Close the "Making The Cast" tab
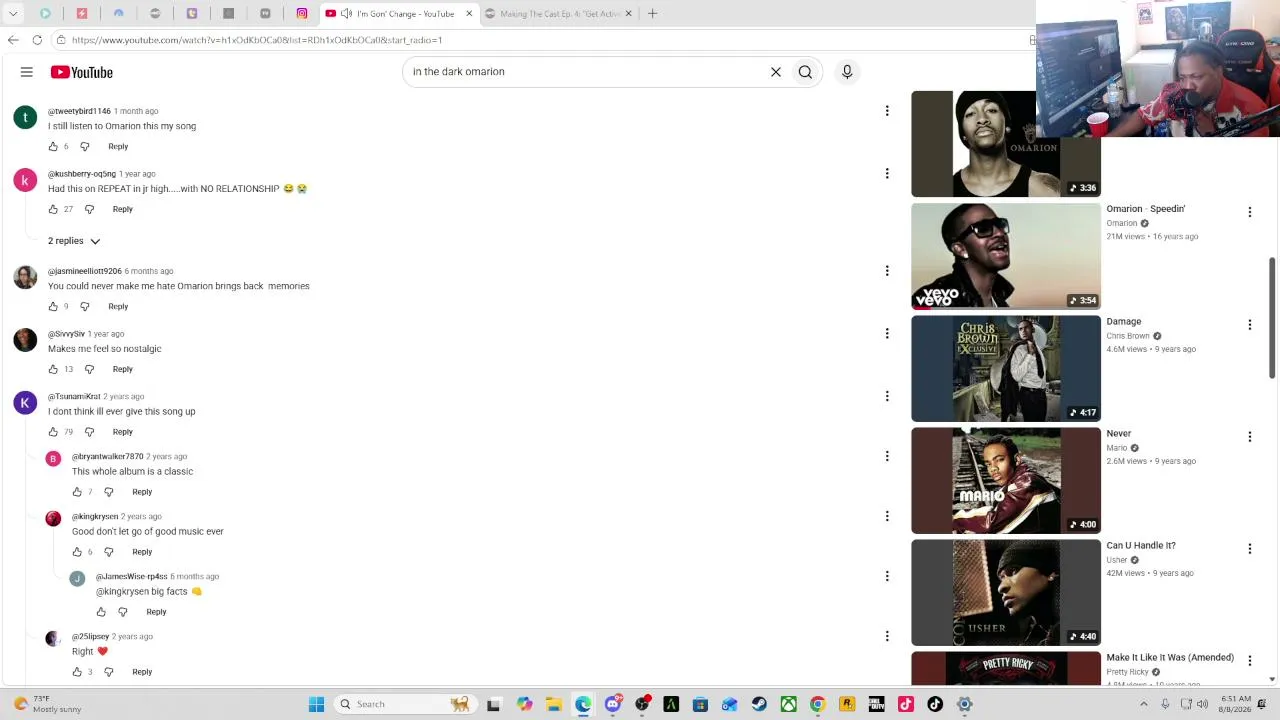Viewport: 1280px width, 720px height. [x=628, y=14]
